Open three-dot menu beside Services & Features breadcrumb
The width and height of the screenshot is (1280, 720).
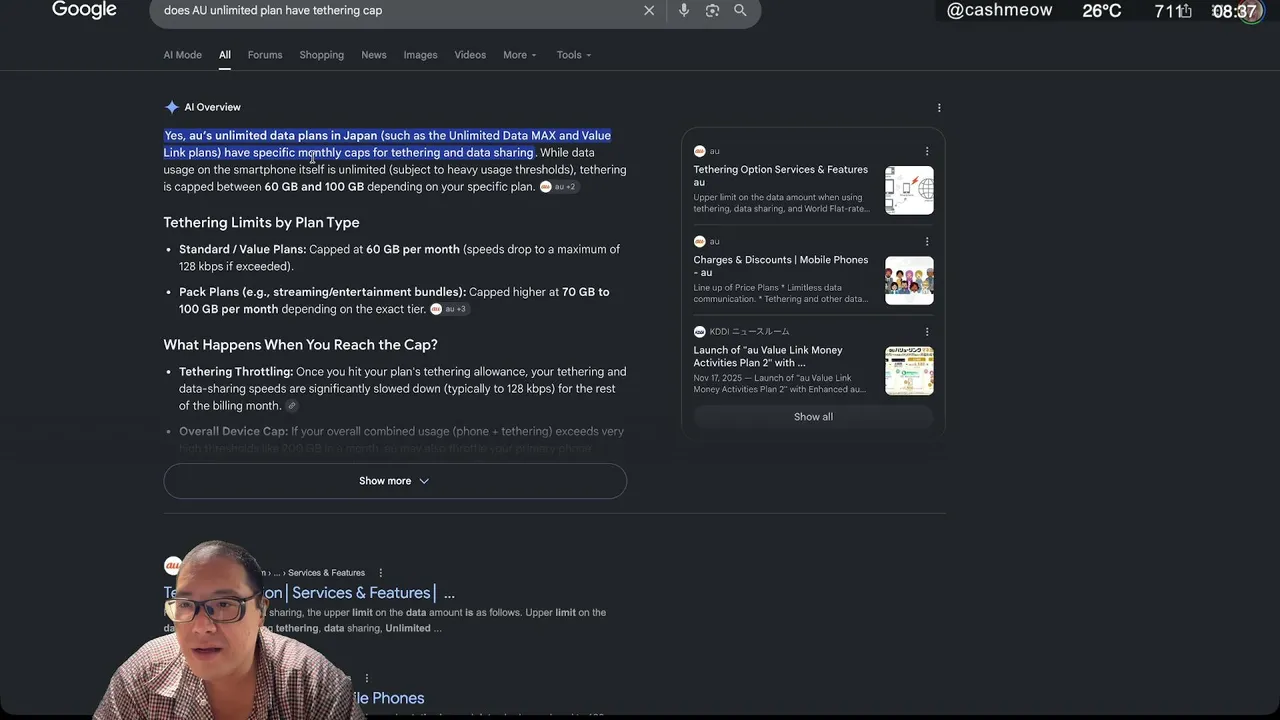380,573
